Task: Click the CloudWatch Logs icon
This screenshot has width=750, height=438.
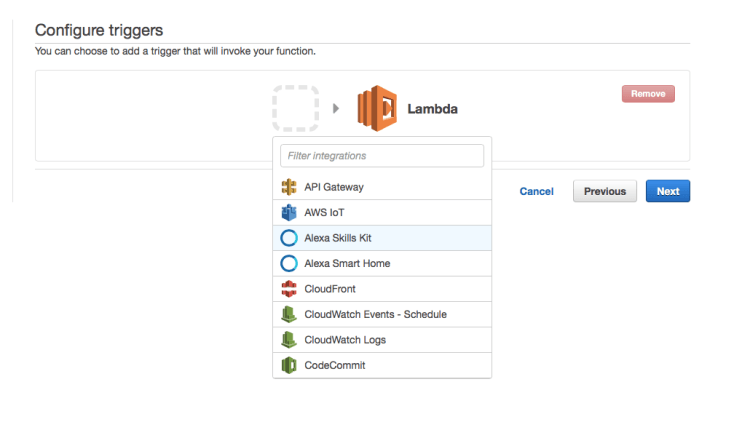Action: 289,340
